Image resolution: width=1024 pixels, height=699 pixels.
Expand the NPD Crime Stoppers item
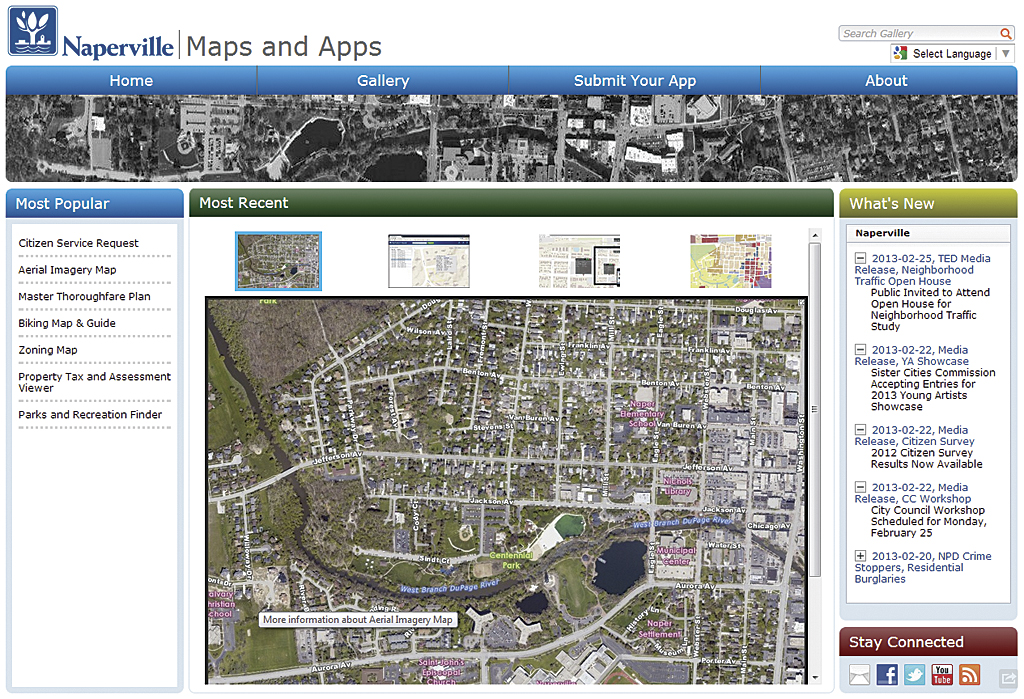[861, 555]
